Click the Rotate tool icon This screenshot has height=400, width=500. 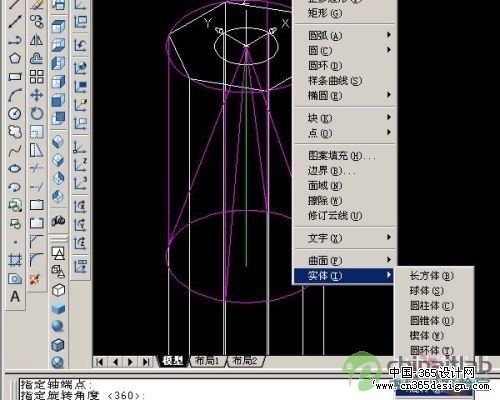[36, 114]
